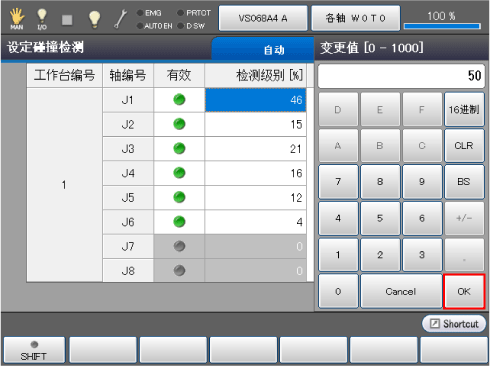Image resolution: width=490 pixels, height=366 pixels.
Task: Open the 各轴 W0 T0 selector
Action: 355,18
